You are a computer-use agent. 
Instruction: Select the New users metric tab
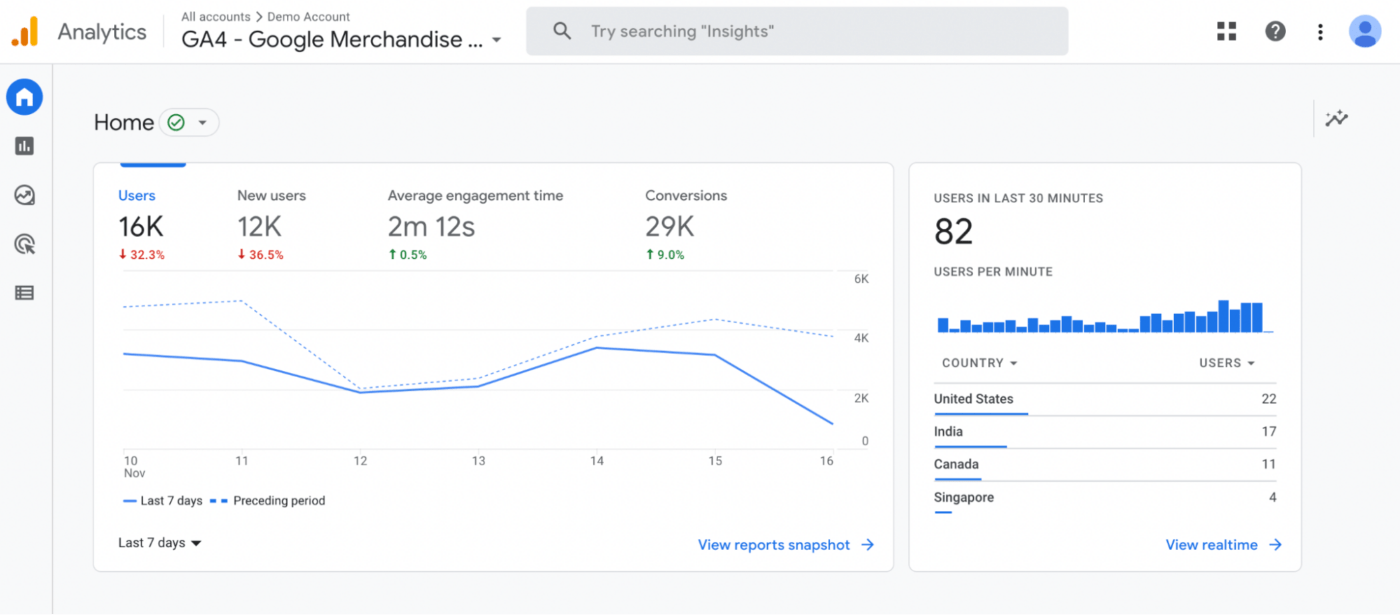coord(271,223)
